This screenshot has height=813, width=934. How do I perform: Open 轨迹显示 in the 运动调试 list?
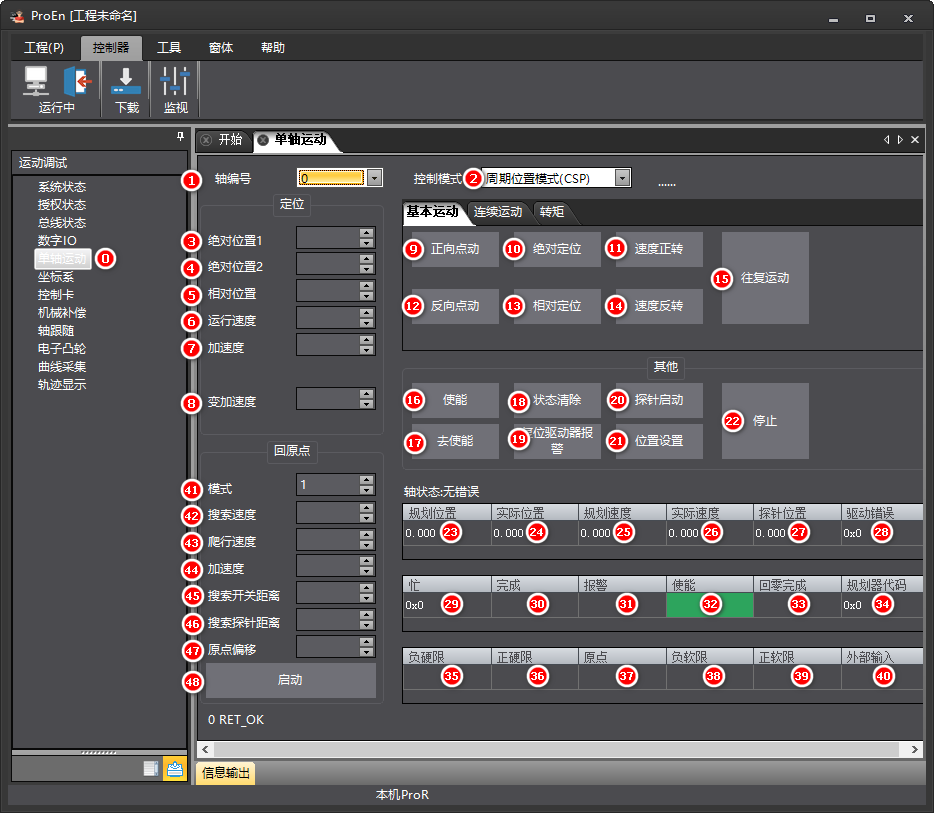[62, 385]
